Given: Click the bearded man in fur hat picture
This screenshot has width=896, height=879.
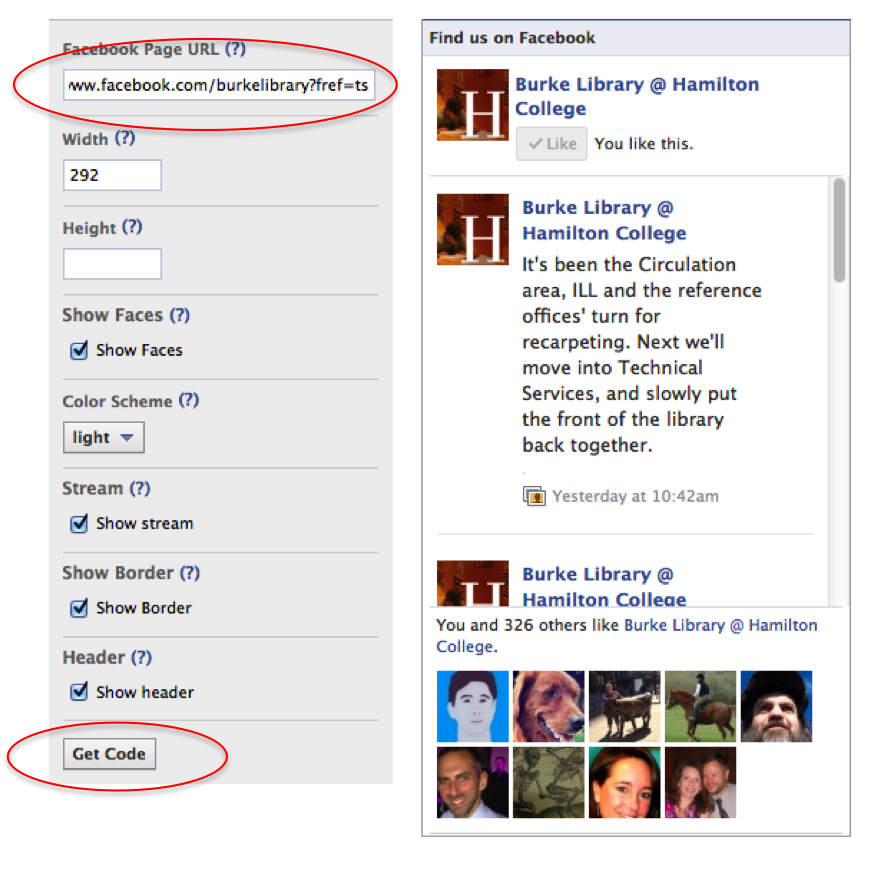Looking at the screenshot, I should (777, 706).
